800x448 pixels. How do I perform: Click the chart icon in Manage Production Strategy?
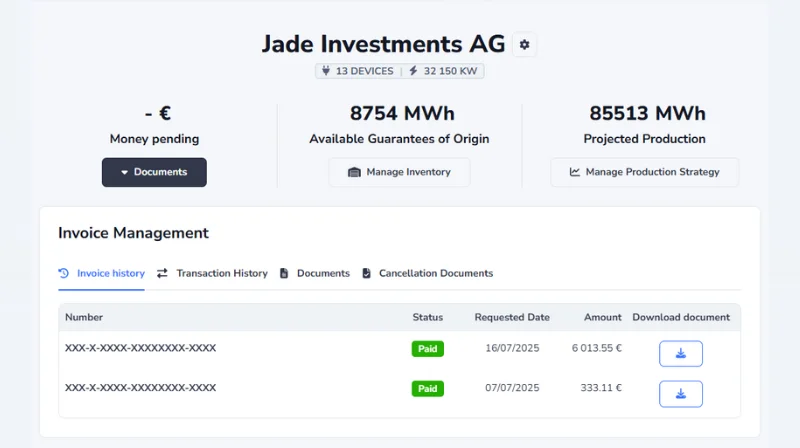coord(574,172)
